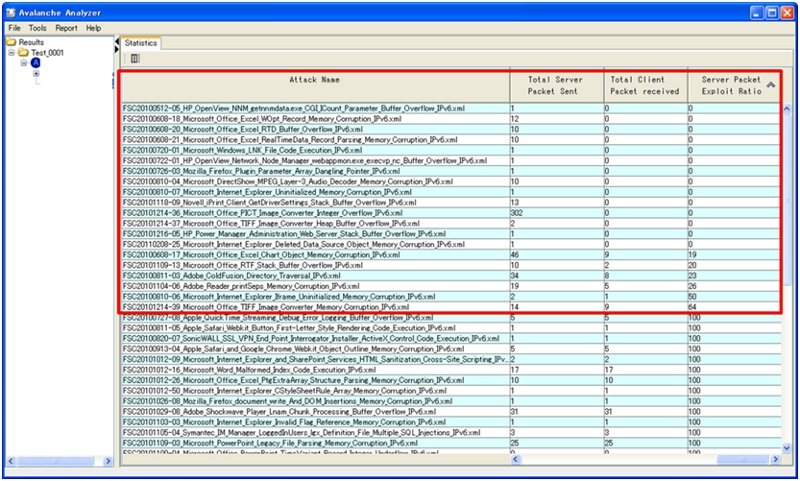This screenshot has width=800, height=481.
Task: Select SonicWALL_SSL_VPN_End_Point_Interrogator row
Action: point(451,338)
